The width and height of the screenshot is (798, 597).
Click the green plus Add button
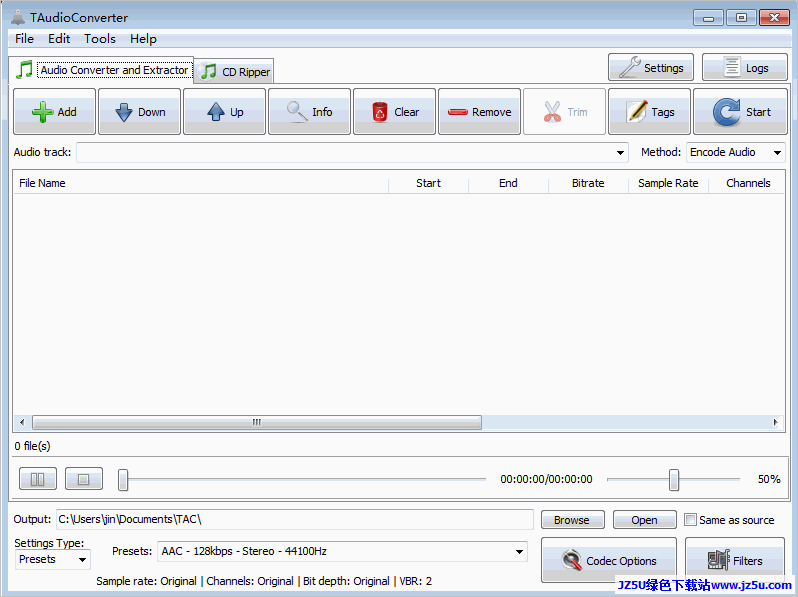pos(54,112)
